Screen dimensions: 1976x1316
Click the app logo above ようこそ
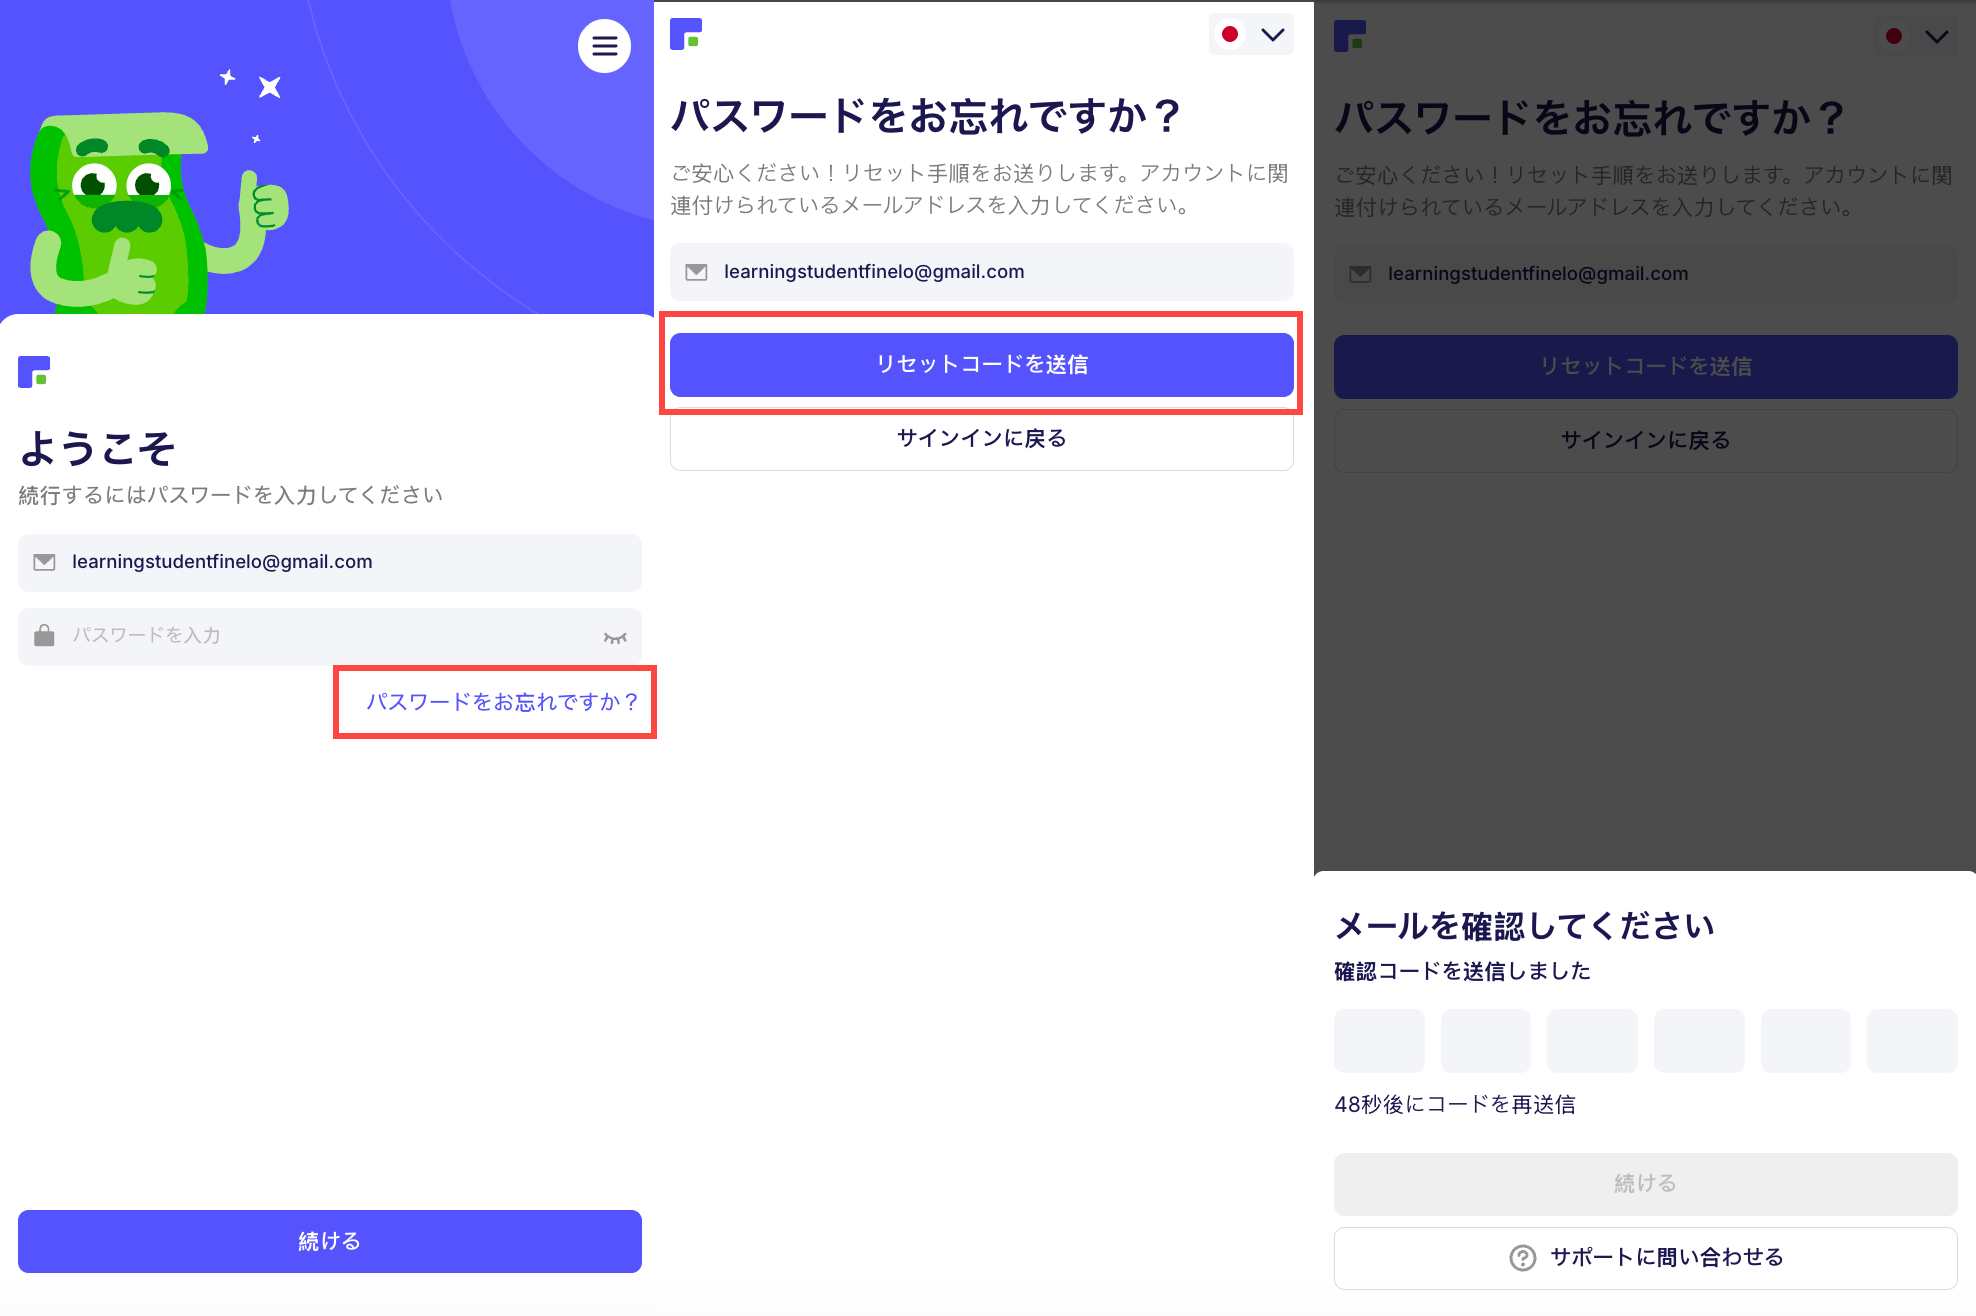pos(34,372)
